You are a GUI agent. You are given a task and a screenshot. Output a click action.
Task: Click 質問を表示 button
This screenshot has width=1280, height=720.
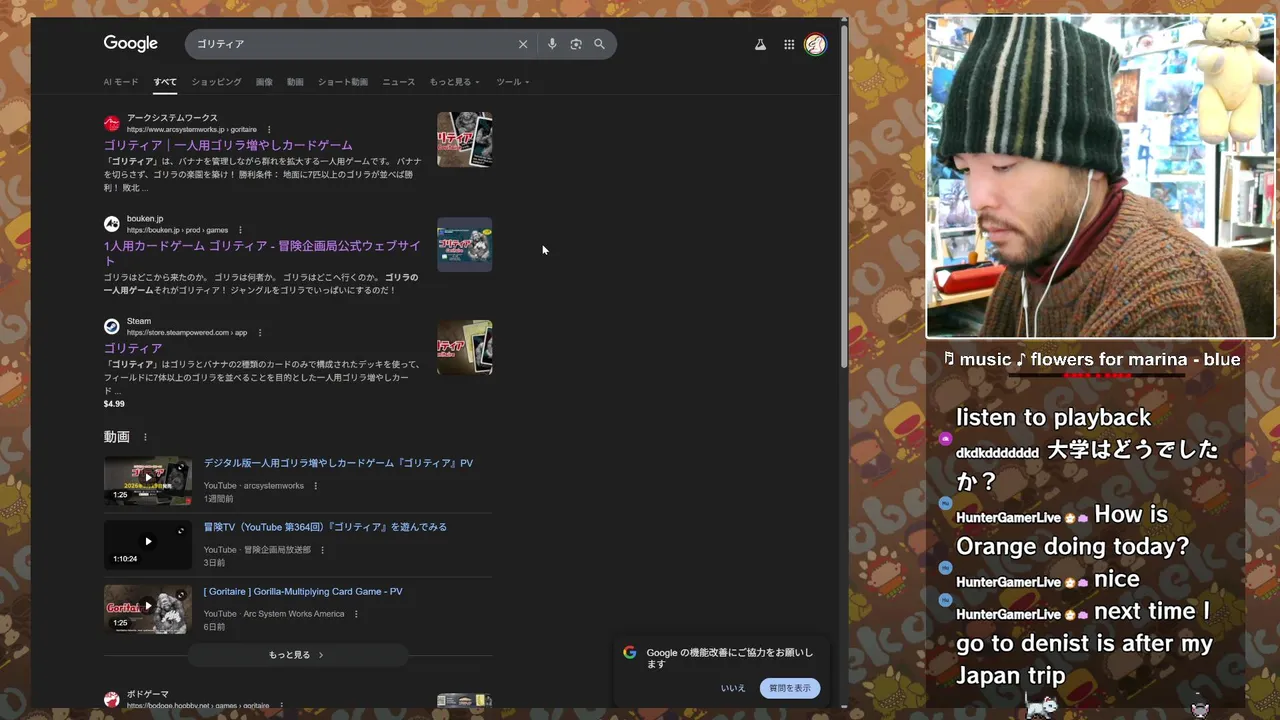tap(790, 688)
